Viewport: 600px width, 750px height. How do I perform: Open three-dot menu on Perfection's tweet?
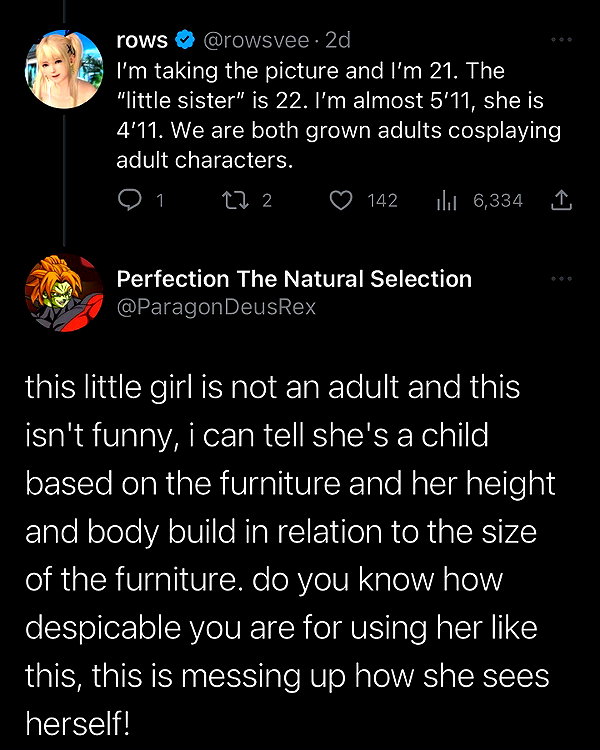(561, 278)
